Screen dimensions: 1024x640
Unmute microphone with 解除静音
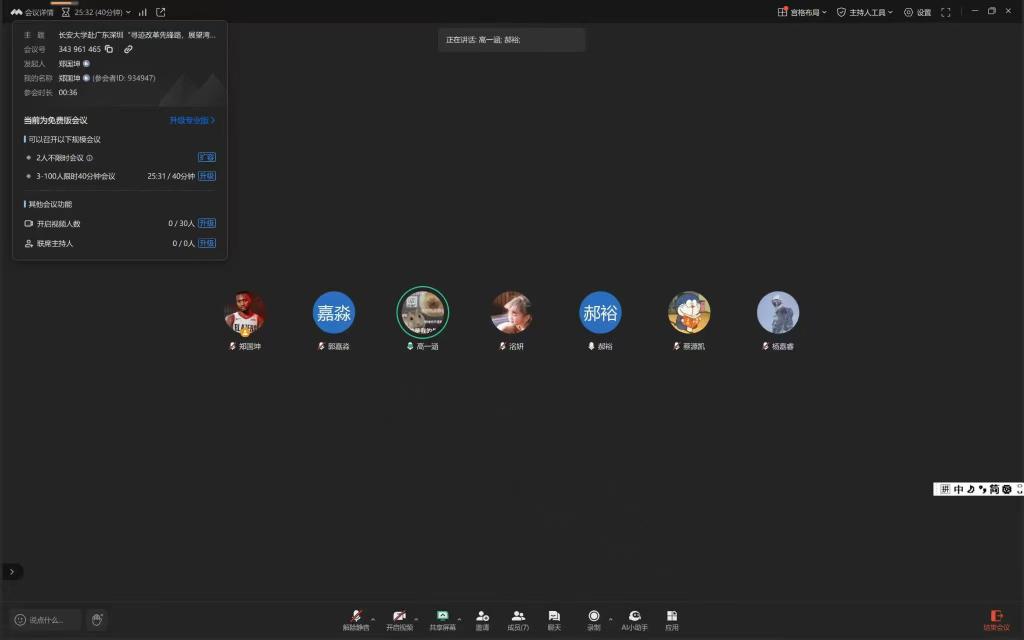tap(355, 620)
